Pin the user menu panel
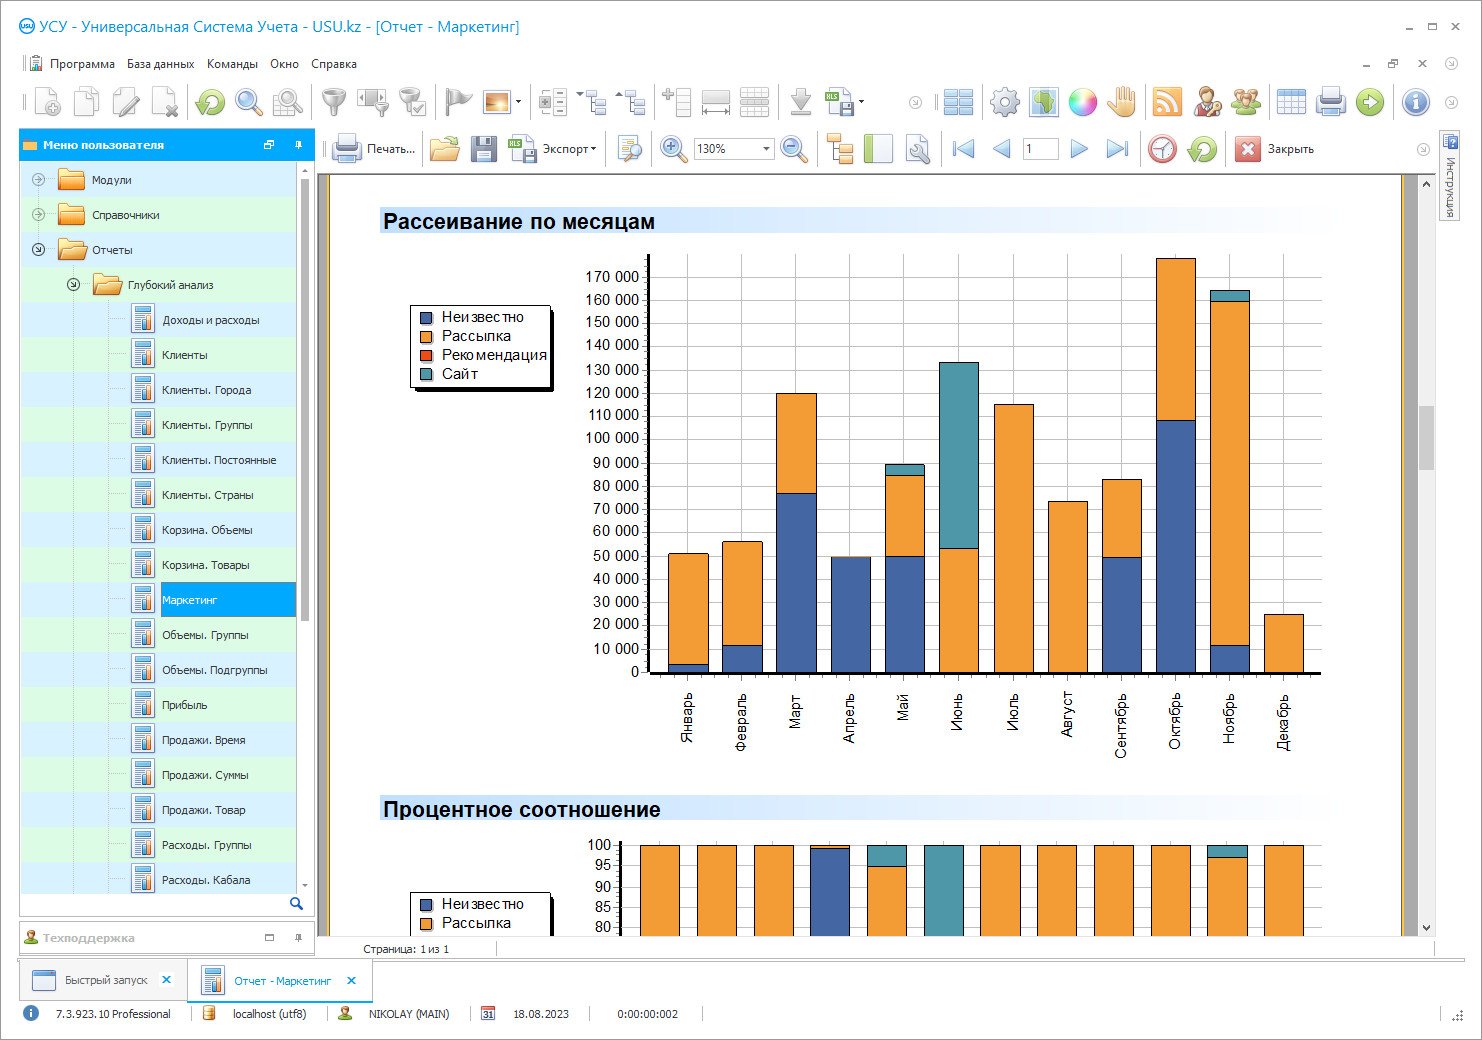Image resolution: width=1482 pixels, height=1040 pixels. pos(298,145)
